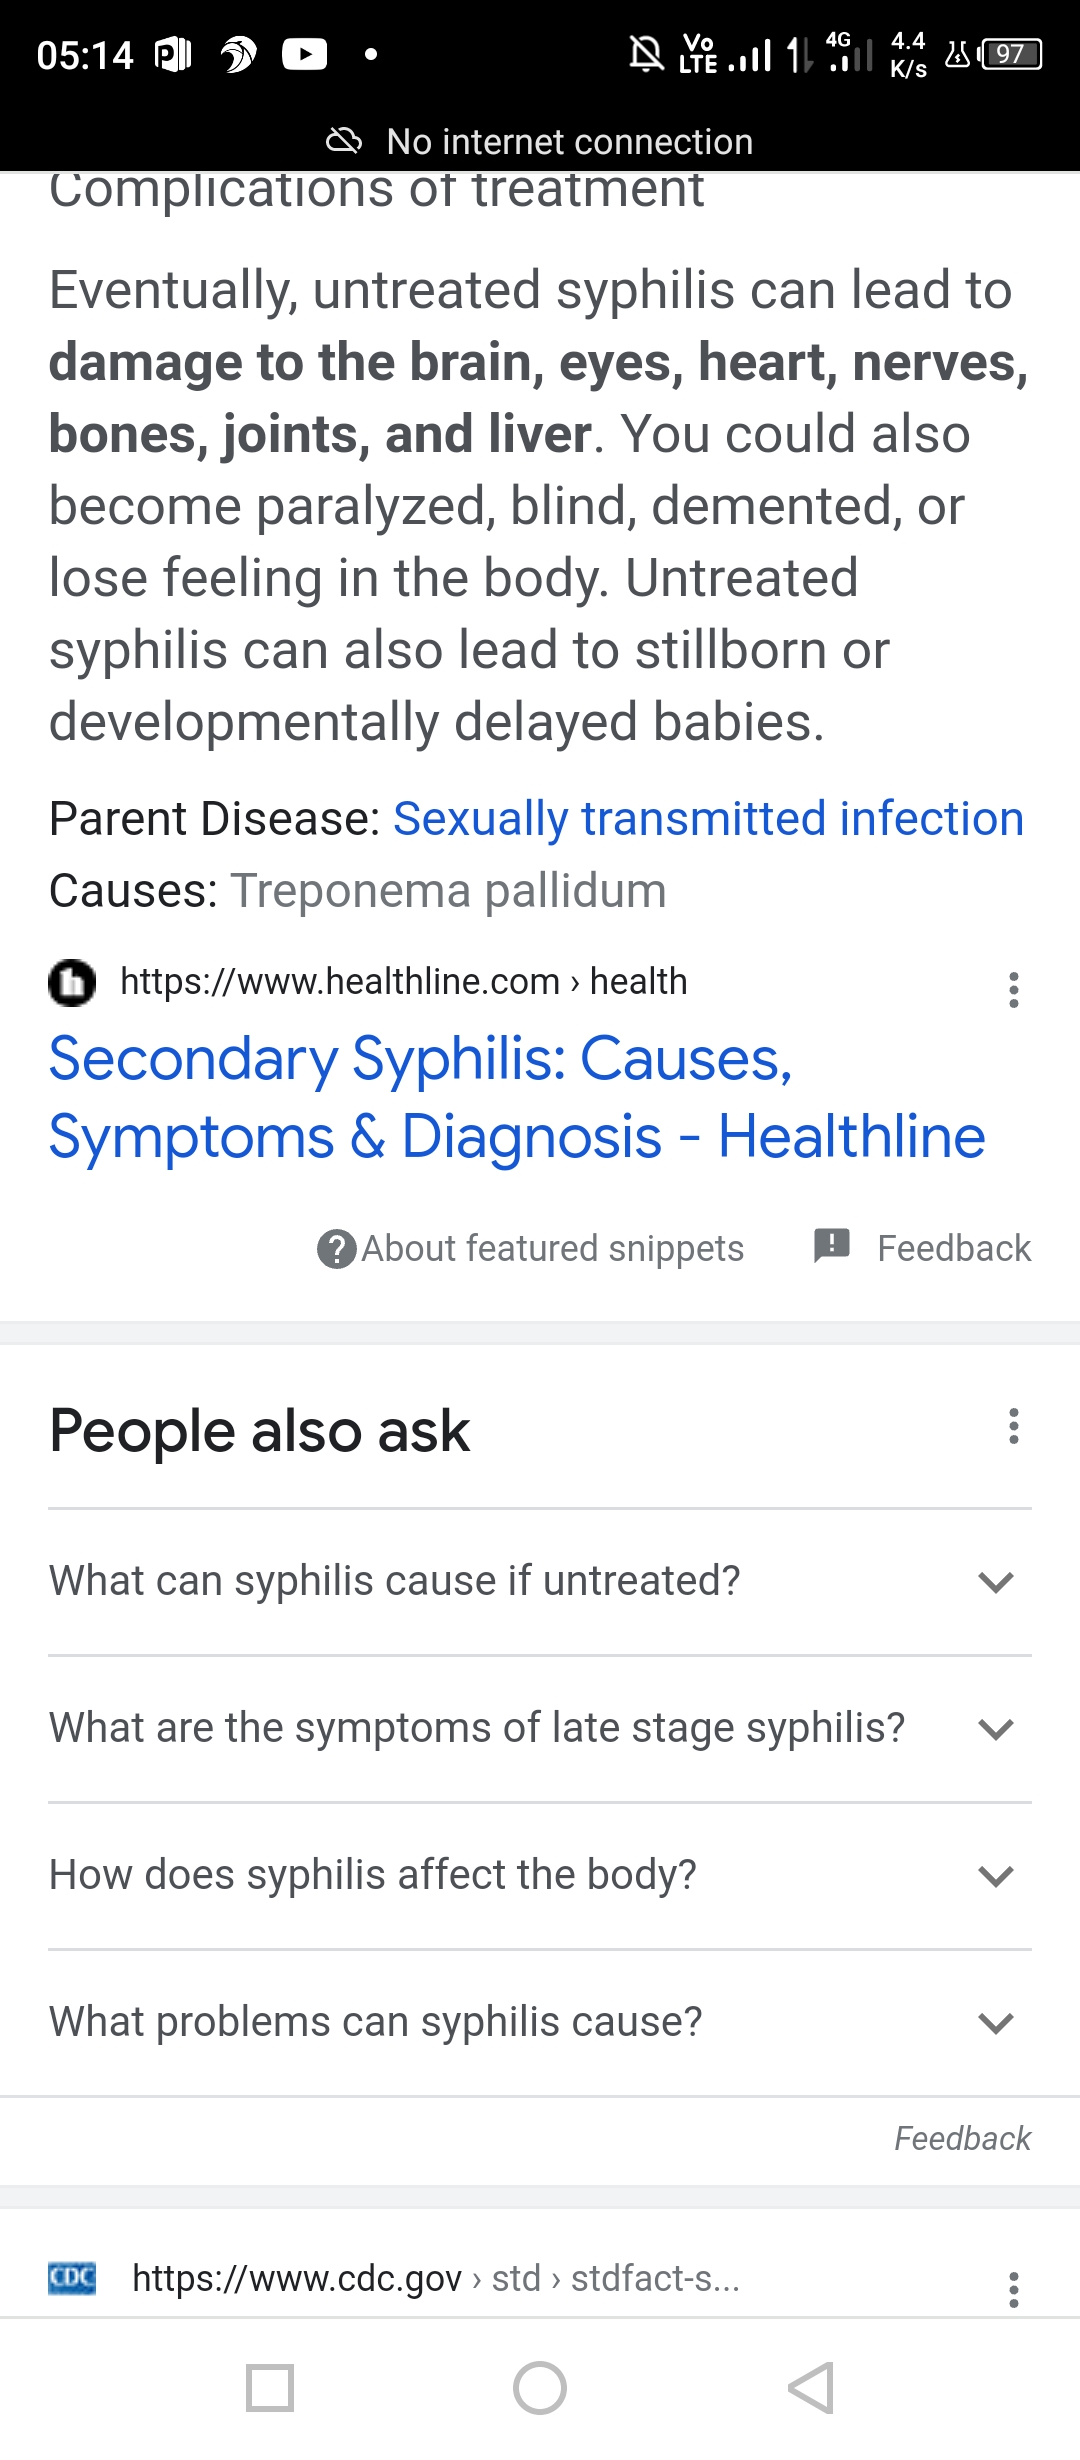Open People also ask options menu
1080x2460 pixels.
(x=1013, y=1427)
